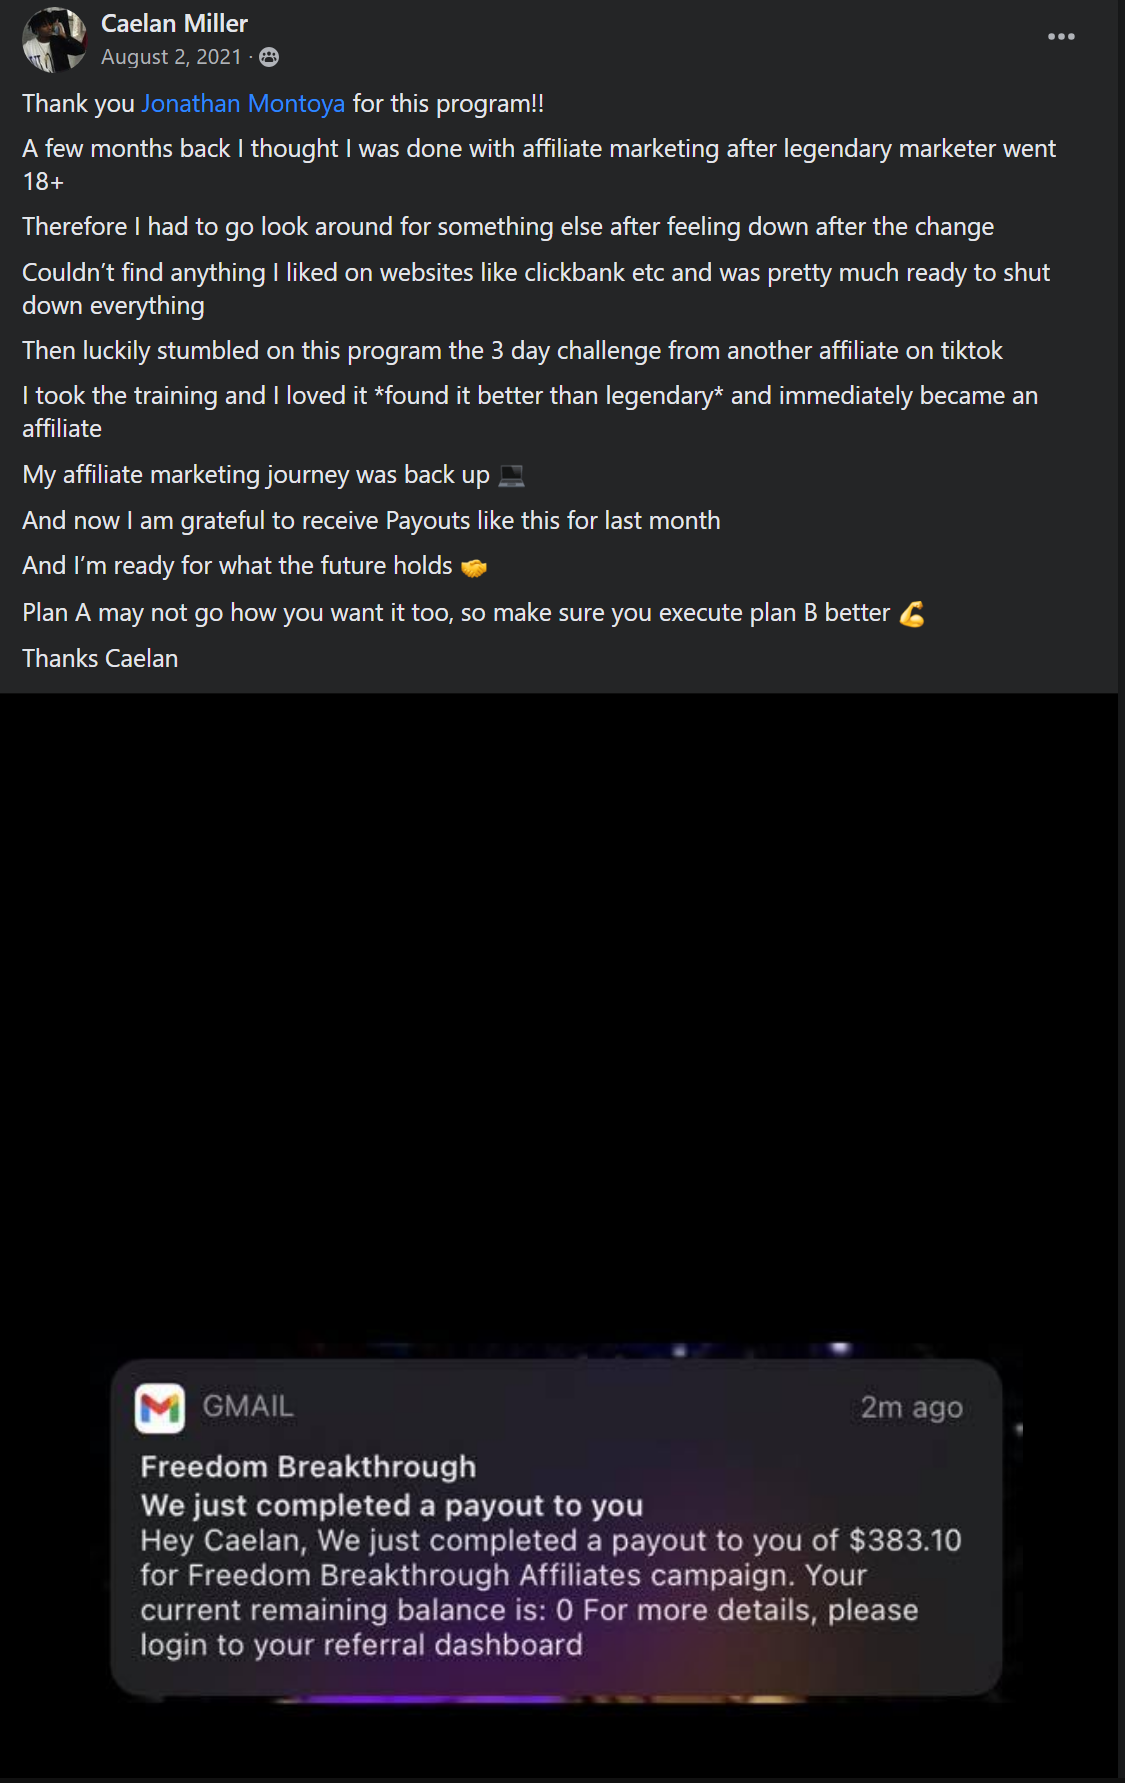
Task: Click the flexed bicep emoji
Action: [912, 613]
